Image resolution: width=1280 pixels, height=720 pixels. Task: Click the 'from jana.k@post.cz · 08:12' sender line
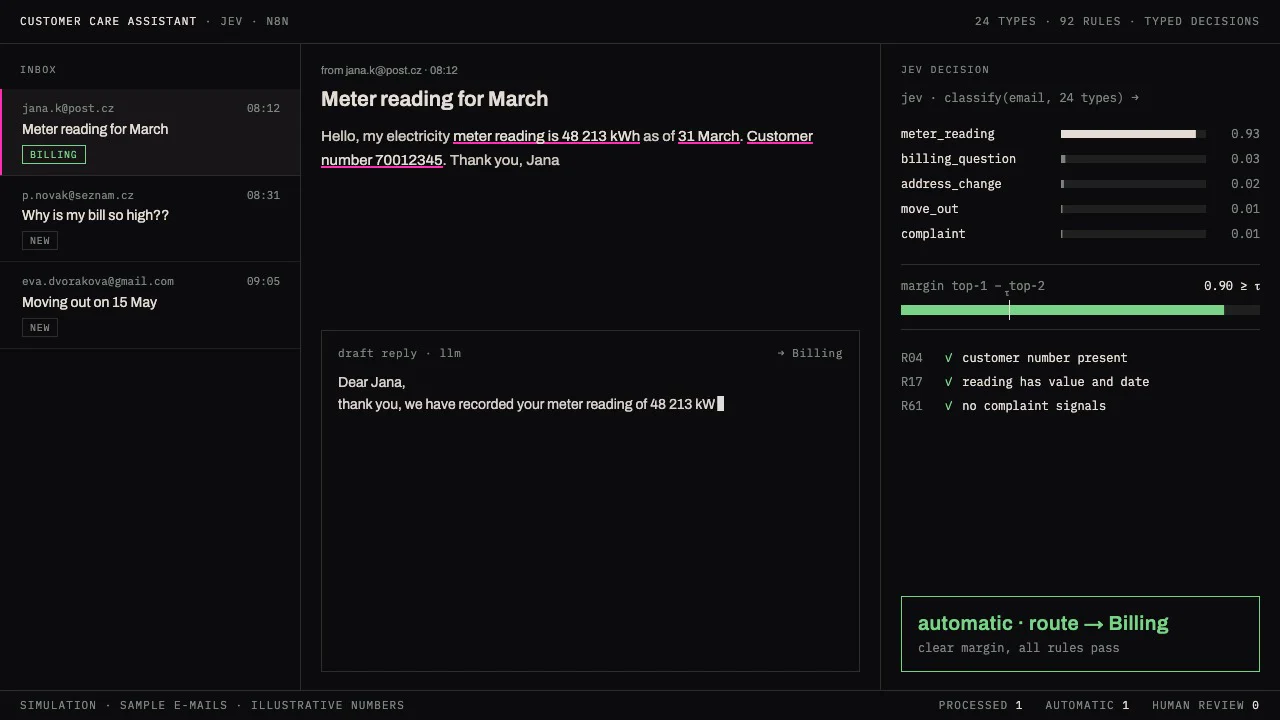[389, 70]
